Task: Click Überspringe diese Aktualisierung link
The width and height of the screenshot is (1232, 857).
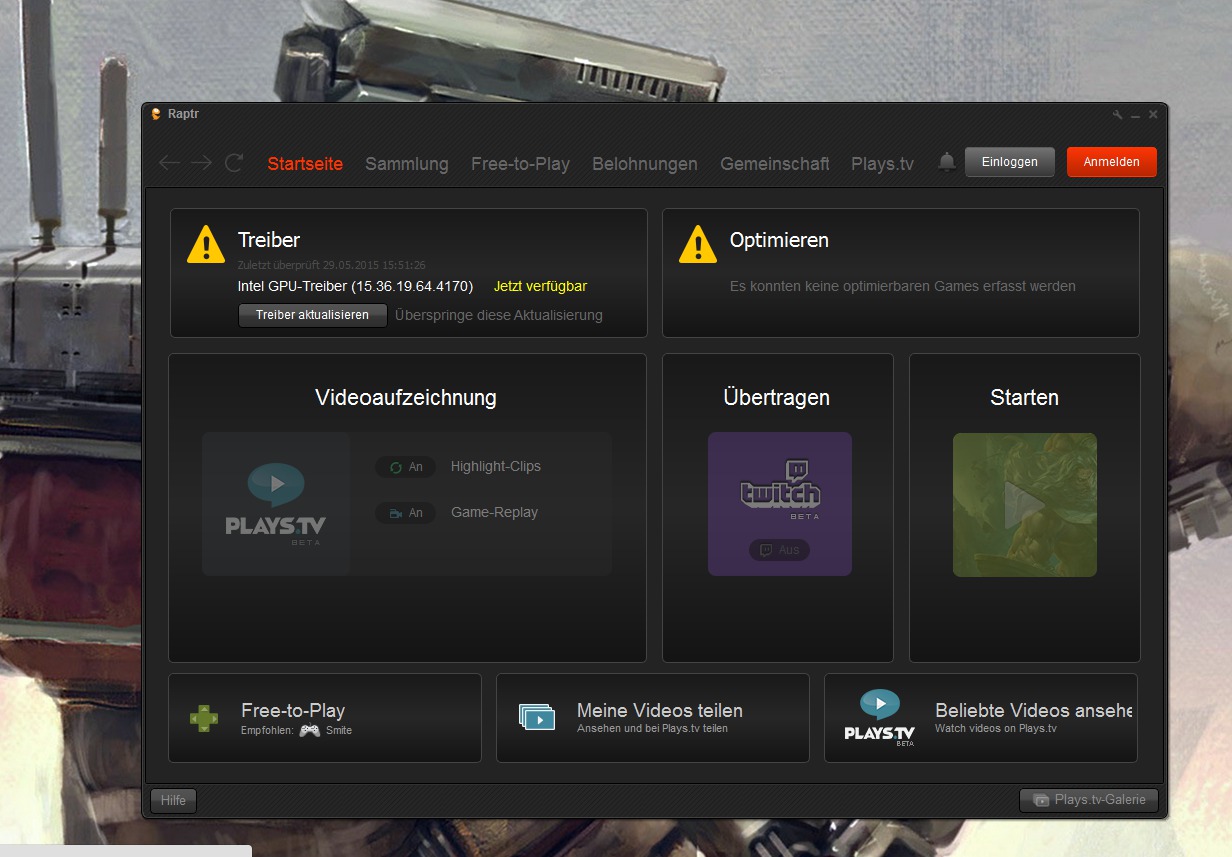Action: [499, 315]
